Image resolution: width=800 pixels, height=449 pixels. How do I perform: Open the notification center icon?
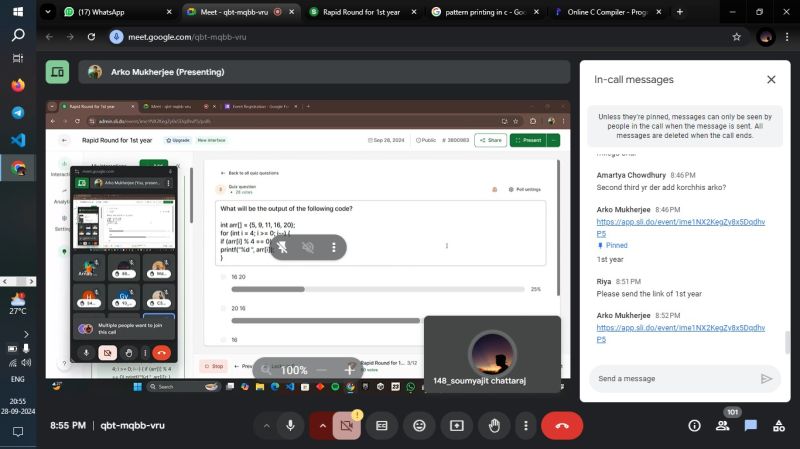pyautogui.click(x=17, y=432)
